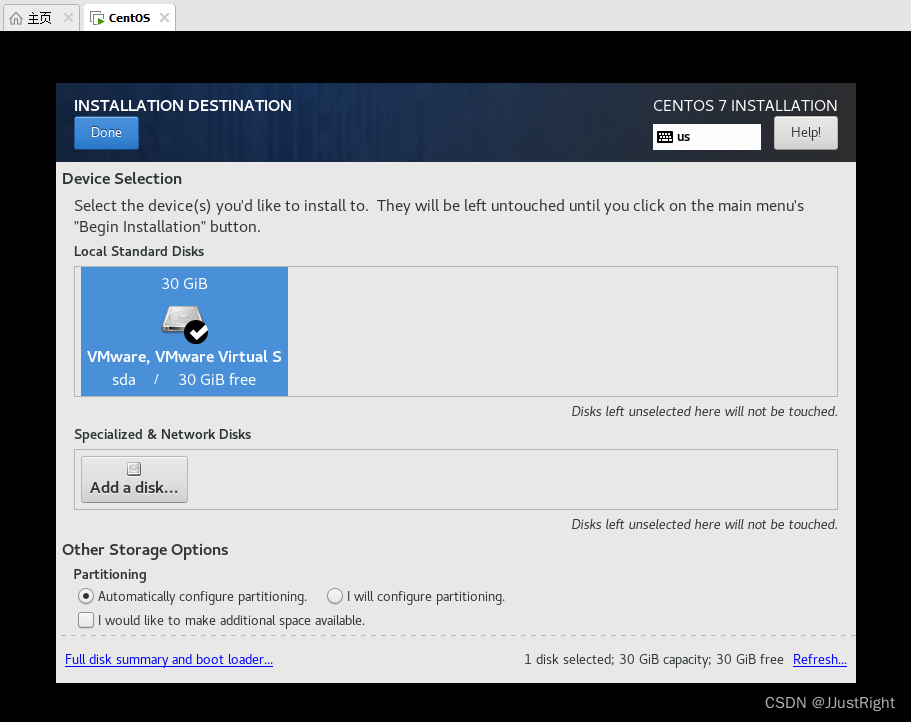This screenshot has height=722, width=911.
Task: Select I will configure partitioning
Action: pos(416,597)
